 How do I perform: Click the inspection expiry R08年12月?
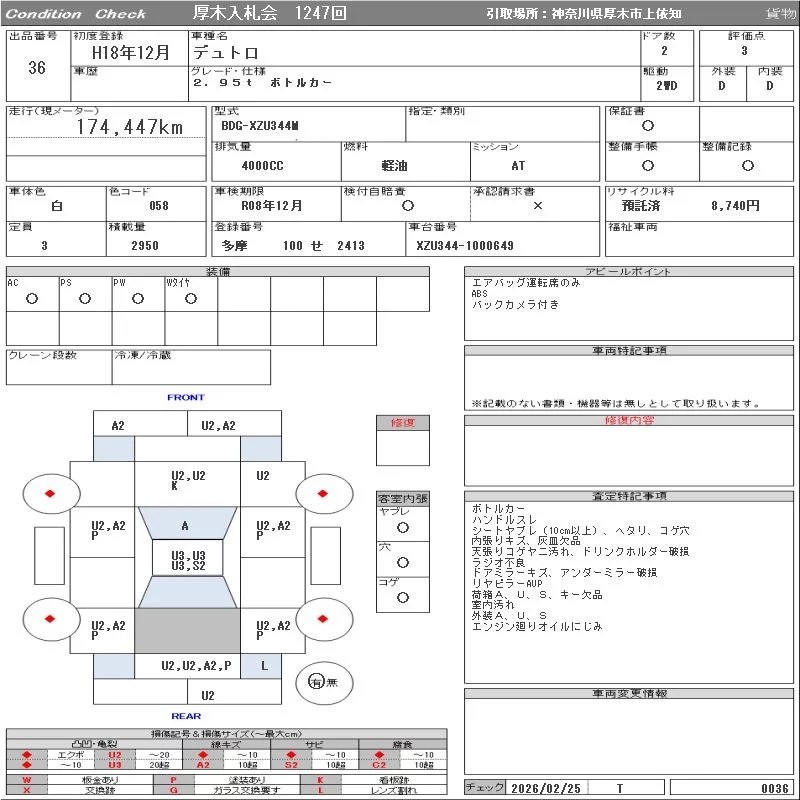(x=271, y=206)
